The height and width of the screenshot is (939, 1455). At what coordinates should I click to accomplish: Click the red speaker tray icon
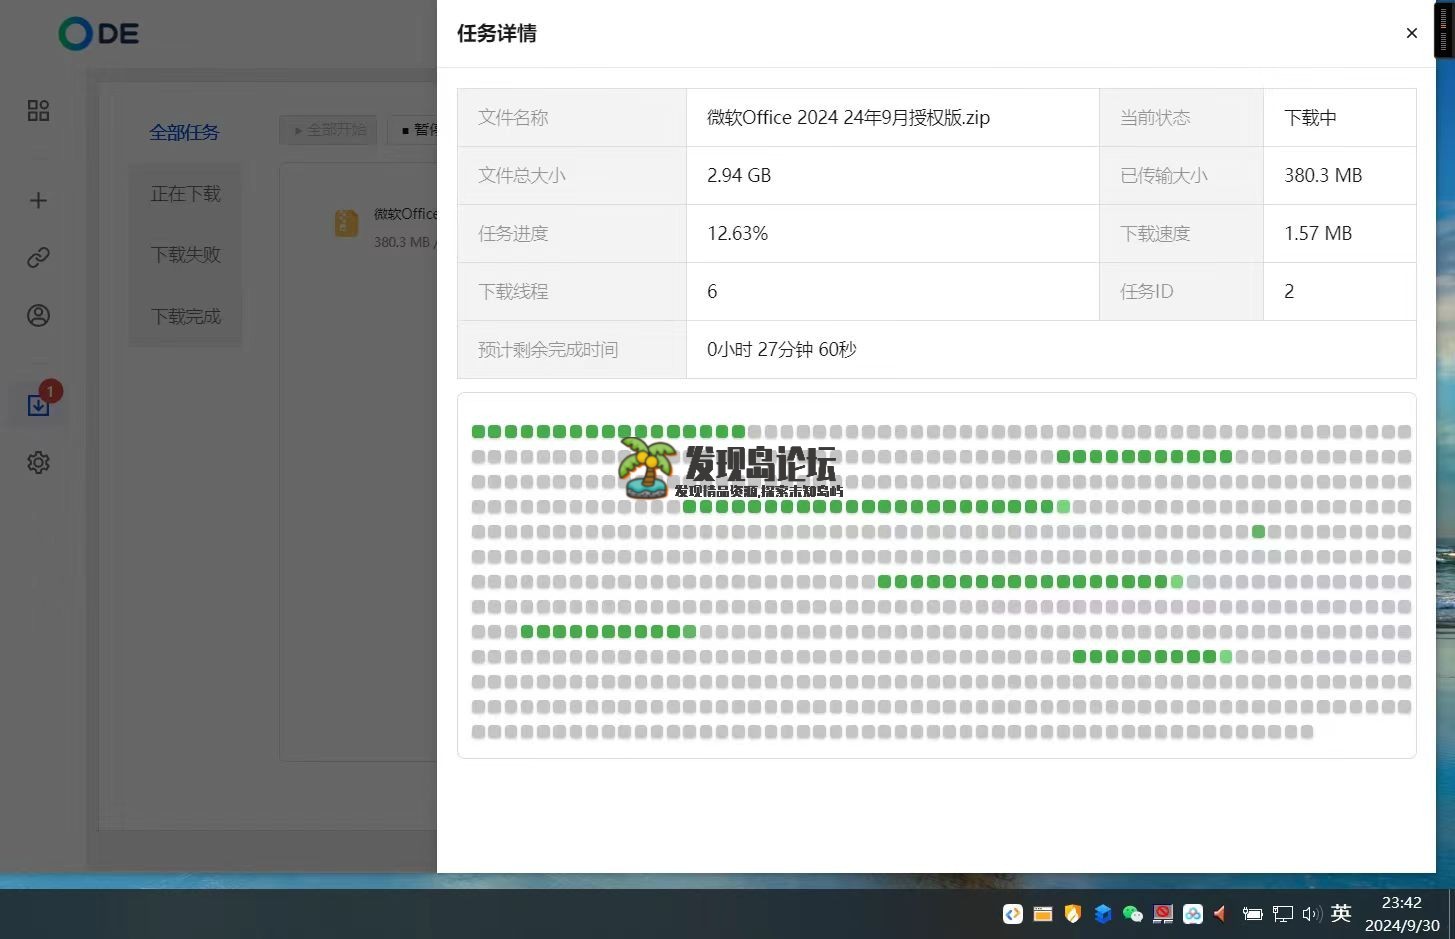(x=1221, y=913)
